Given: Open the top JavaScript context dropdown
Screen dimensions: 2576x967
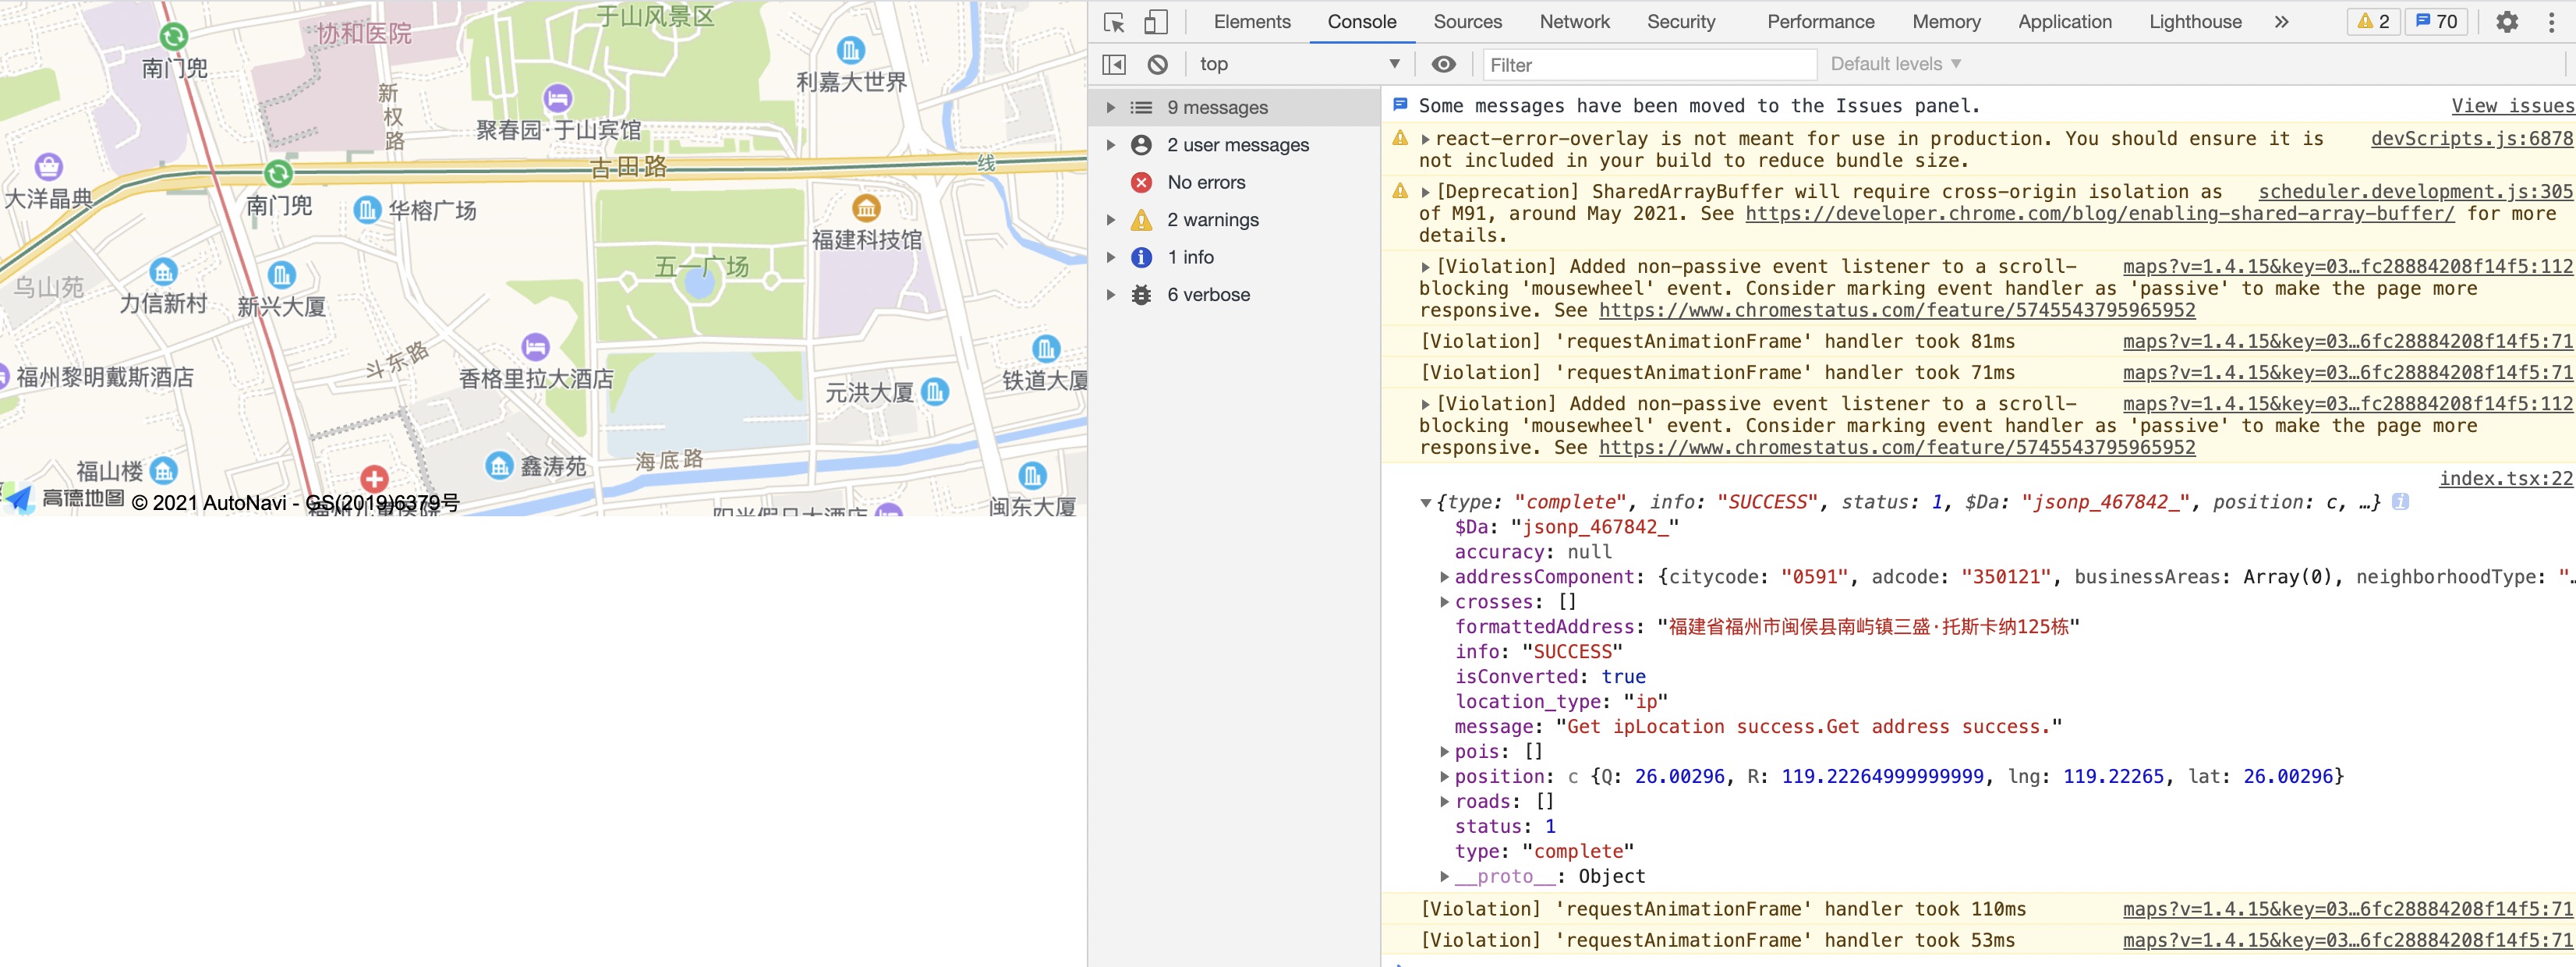Looking at the screenshot, I should tap(1299, 65).
